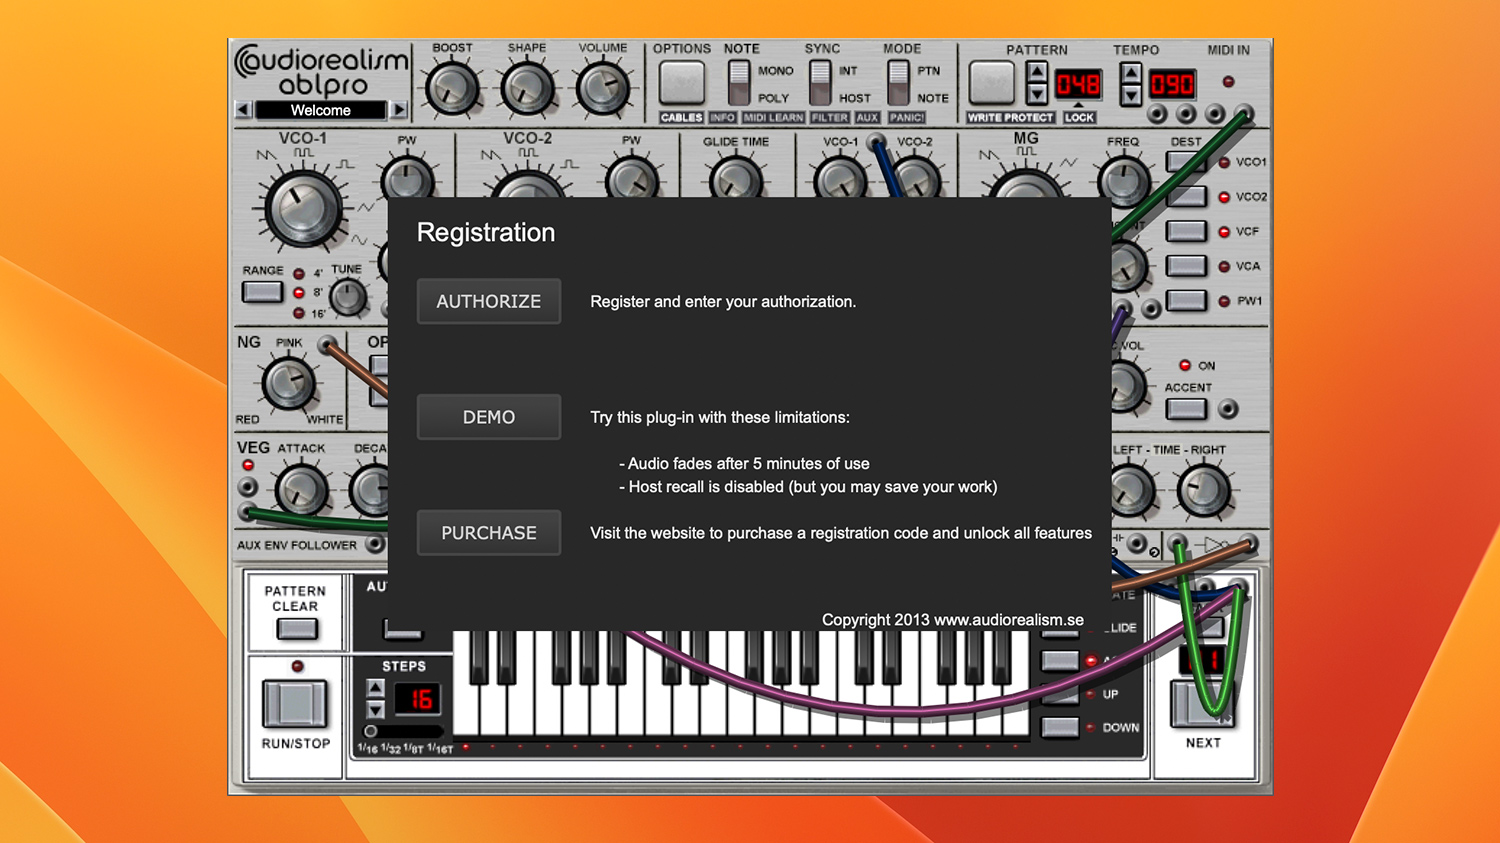Click the VEG ATTACK knob

[x=301, y=490]
